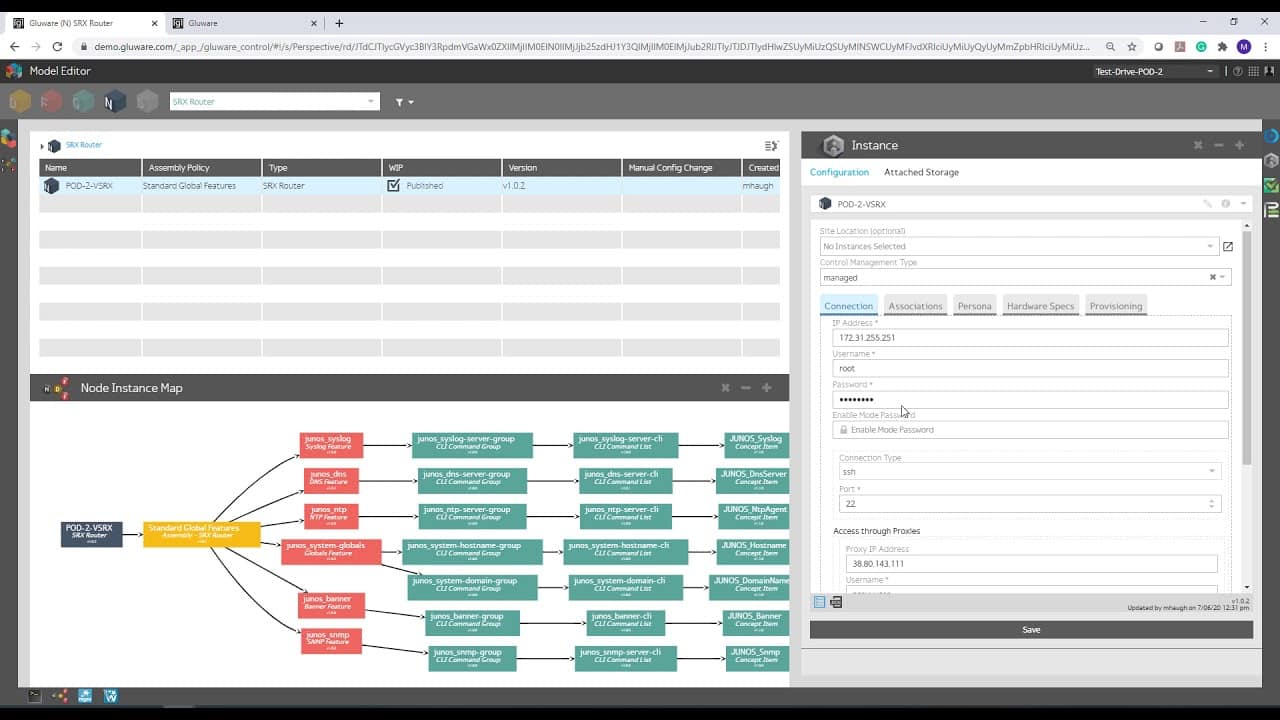Click the info icon for POD-2-VSRX
Image resolution: width=1280 pixels, height=720 pixels.
point(1226,204)
